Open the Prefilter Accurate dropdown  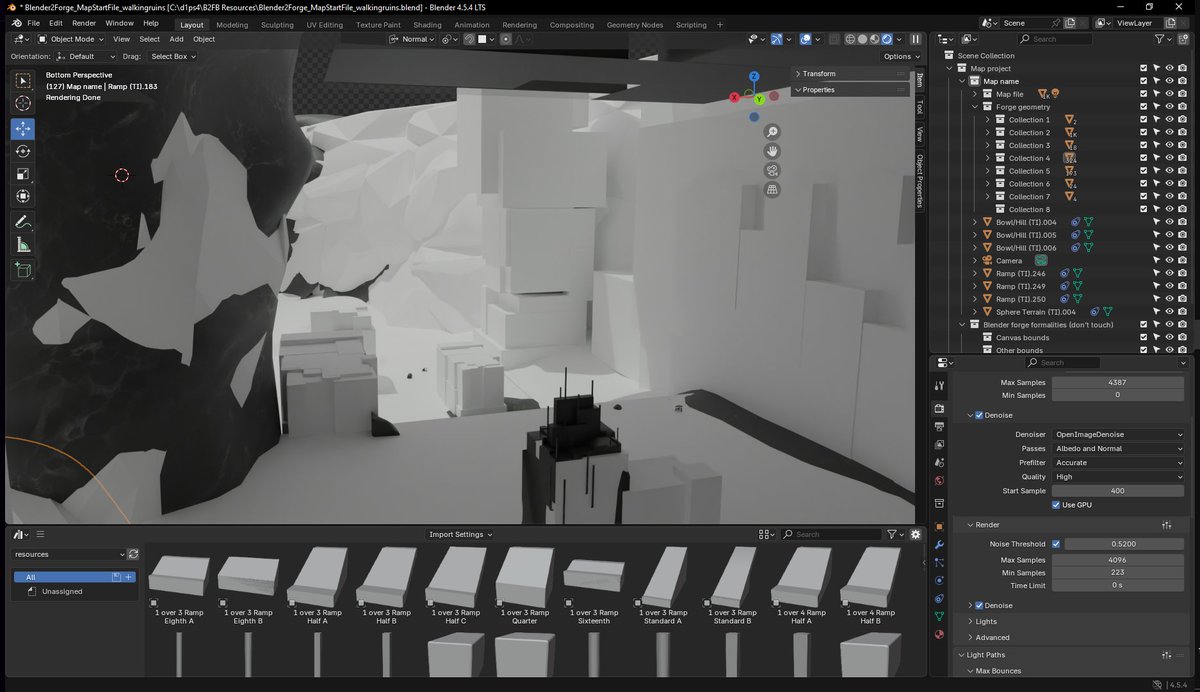tap(1118, 463)
